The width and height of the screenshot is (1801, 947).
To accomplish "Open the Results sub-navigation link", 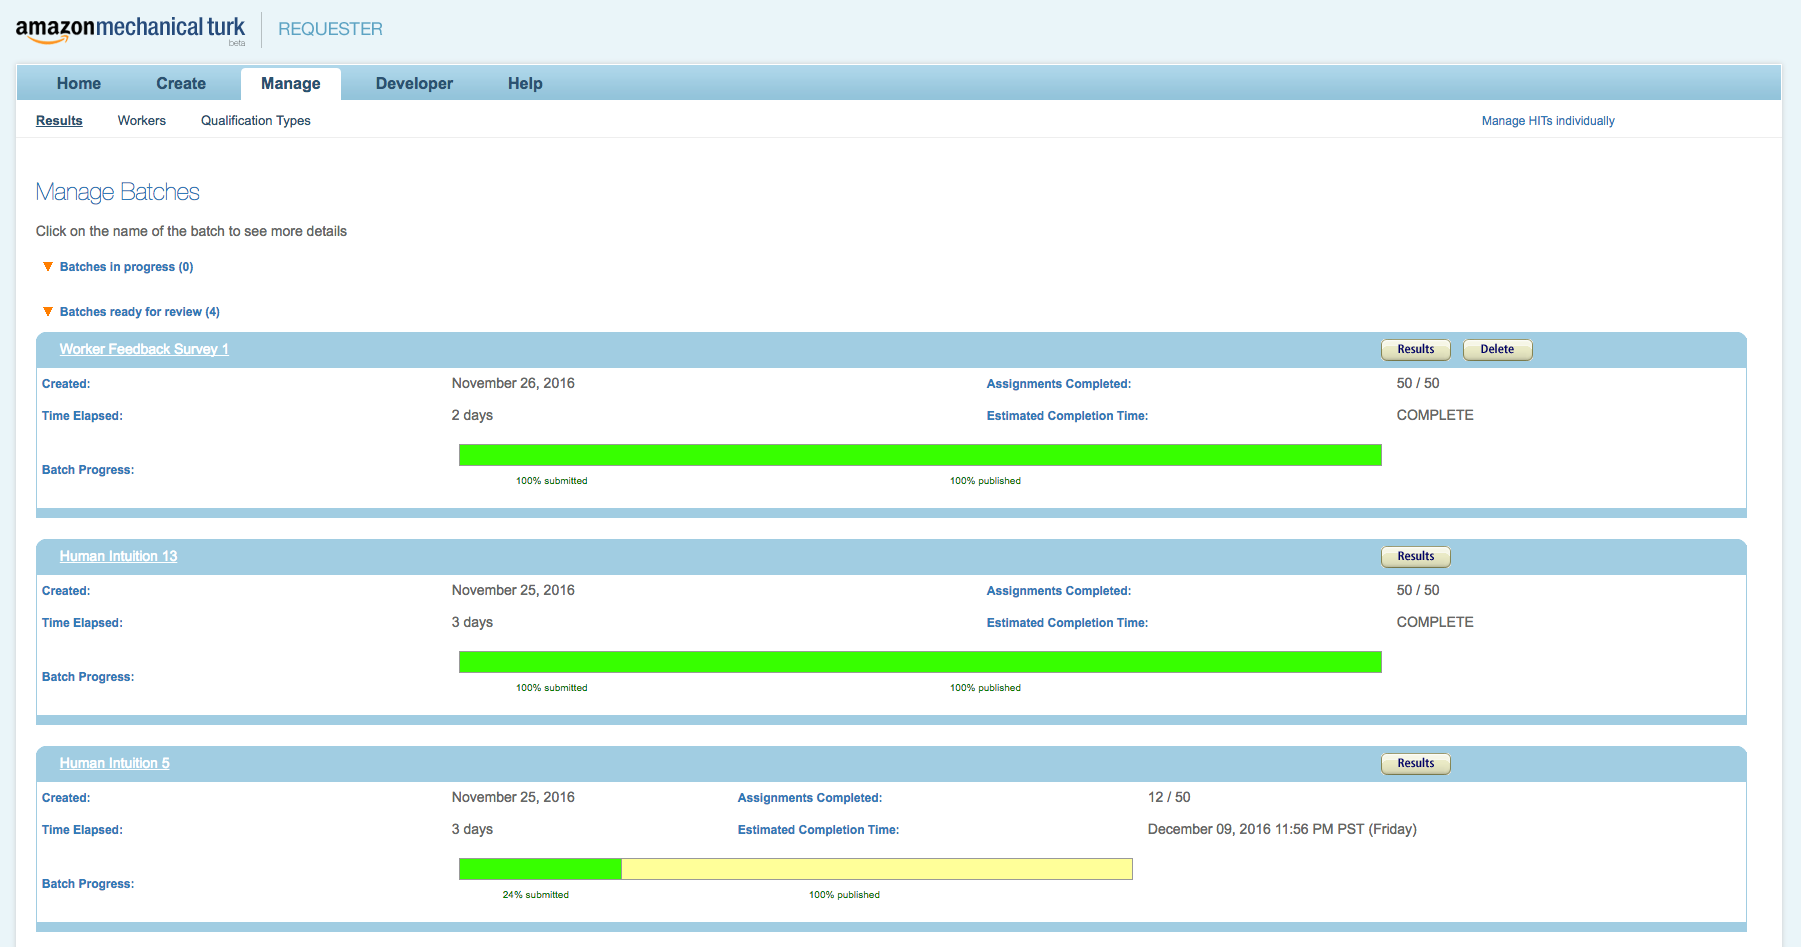I will tap(59, 121).
